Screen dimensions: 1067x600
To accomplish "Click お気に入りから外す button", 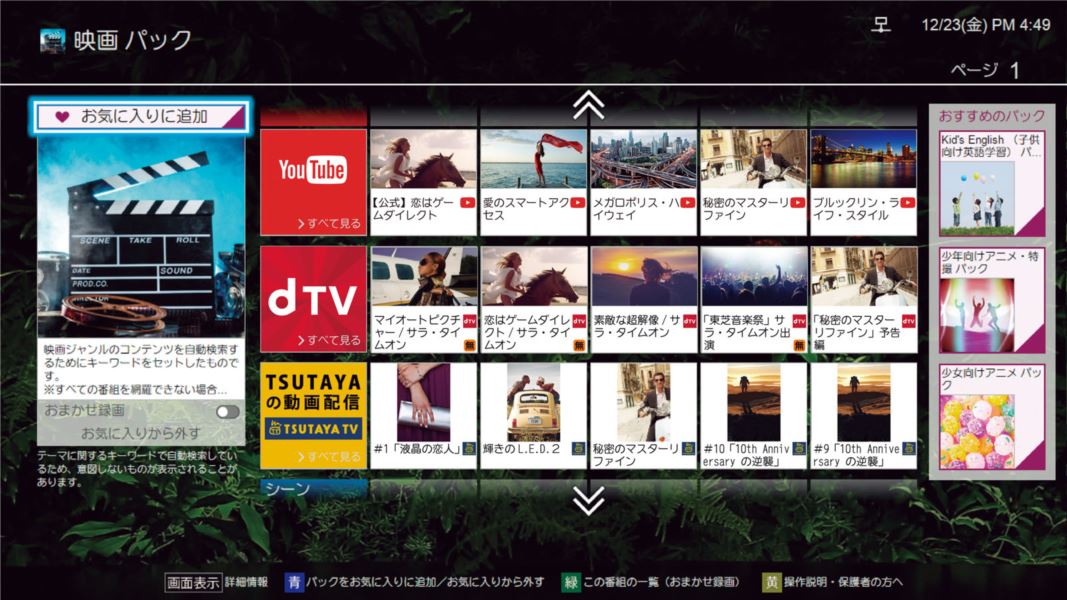I will click(x=141, y=433).
